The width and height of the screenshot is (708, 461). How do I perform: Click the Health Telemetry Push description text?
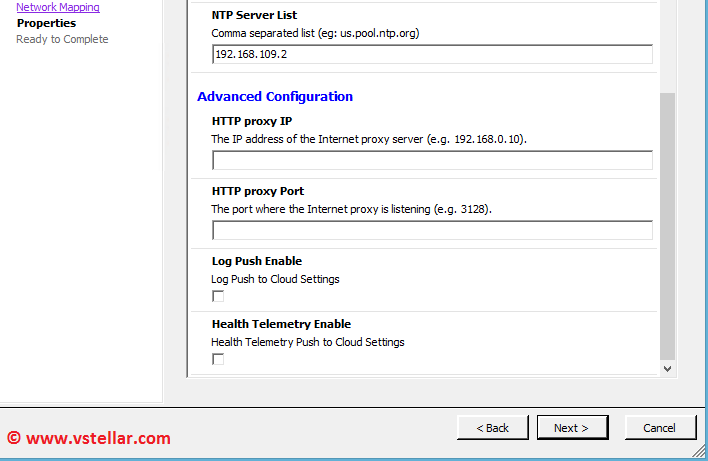[308, 342]
